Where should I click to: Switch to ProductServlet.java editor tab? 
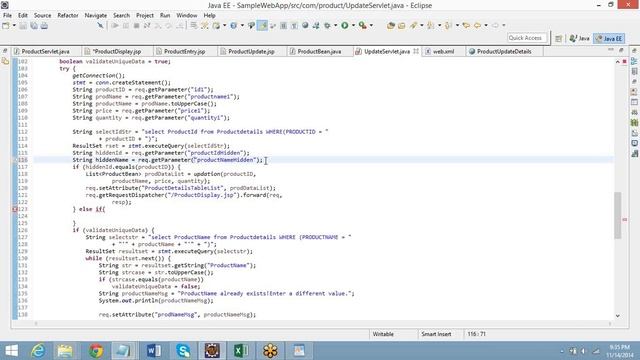click(45, 51)
